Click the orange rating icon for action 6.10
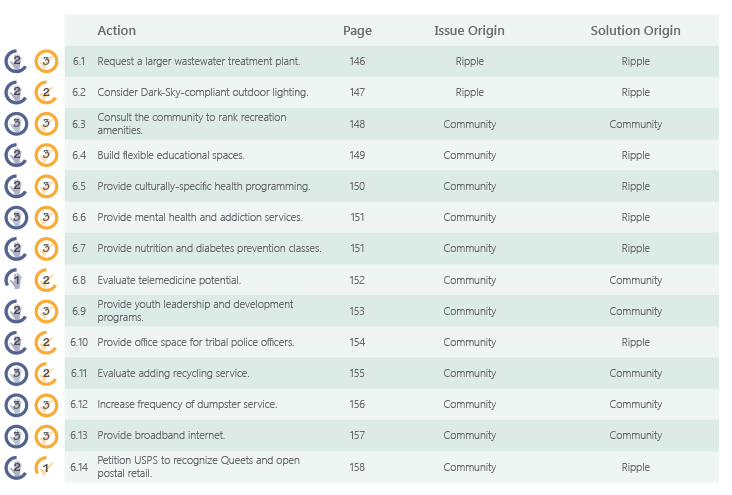This screenshot has width=732, height=495. (x=46, y=342)
